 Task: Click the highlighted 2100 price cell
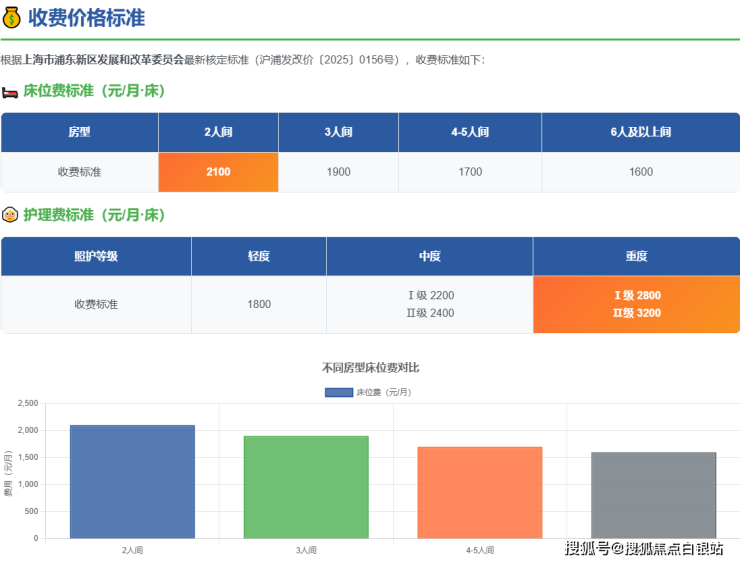tap(218, 172)
